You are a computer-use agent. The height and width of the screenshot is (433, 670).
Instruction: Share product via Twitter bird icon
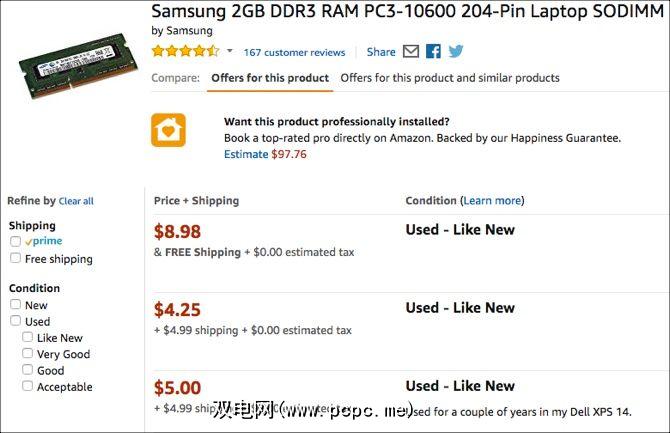pyautogui.click(x=456, y=52)
